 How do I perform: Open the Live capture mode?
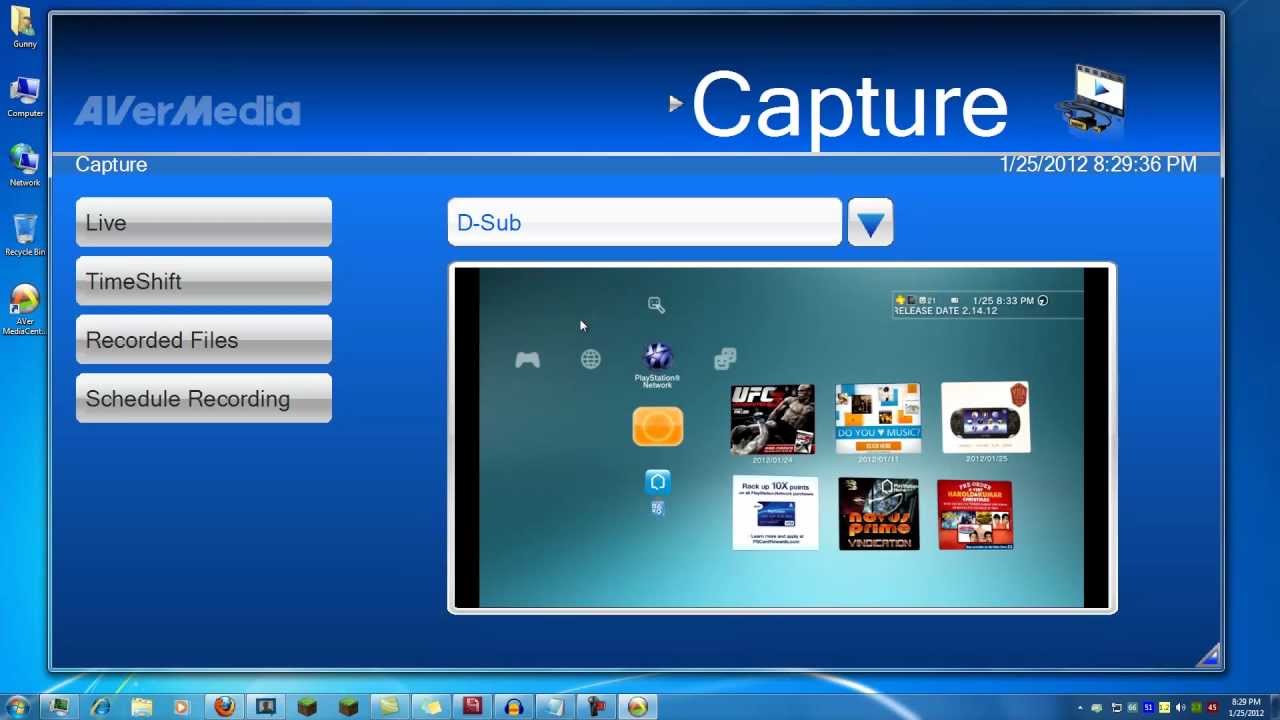[204, 222]
